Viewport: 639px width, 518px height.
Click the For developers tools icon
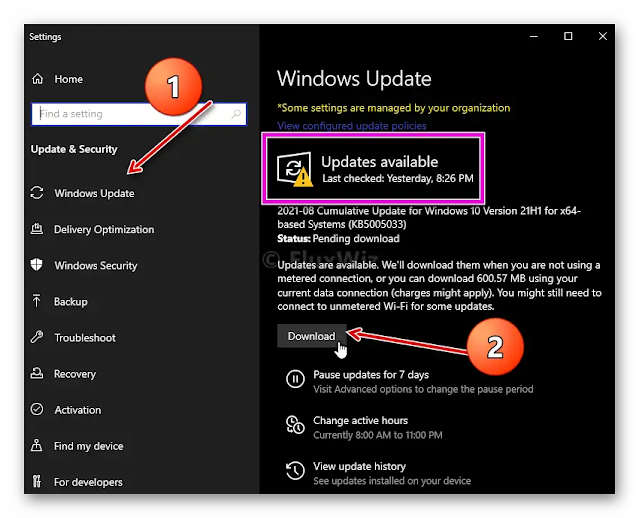tap(37, 481)
